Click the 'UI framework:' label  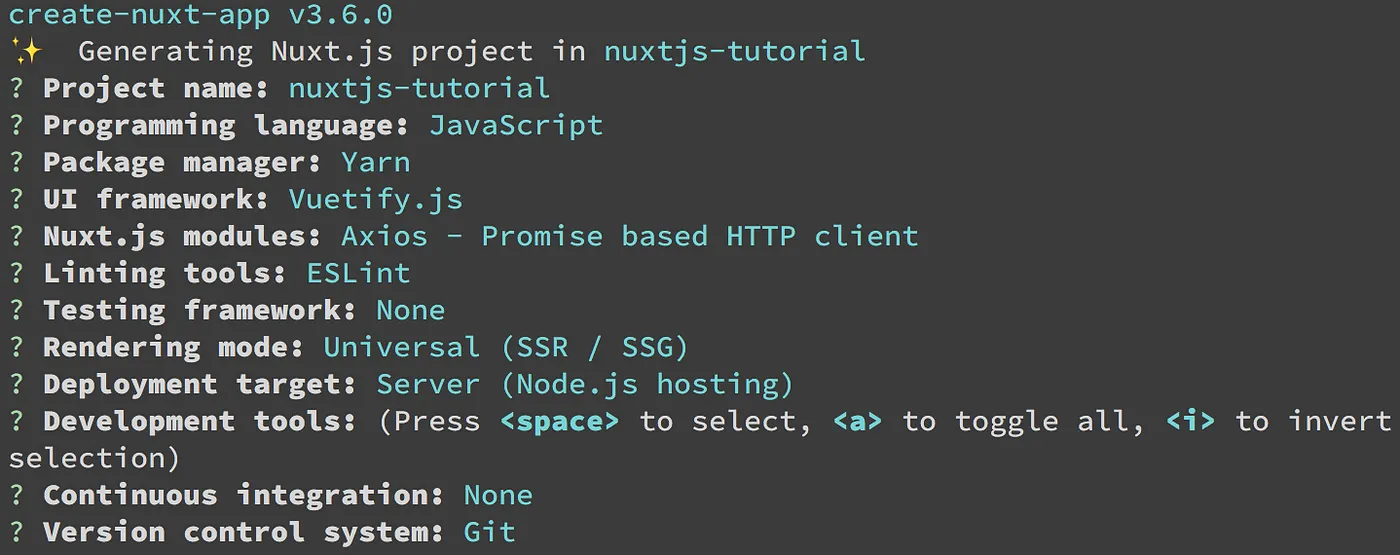[x=156, y=199]
